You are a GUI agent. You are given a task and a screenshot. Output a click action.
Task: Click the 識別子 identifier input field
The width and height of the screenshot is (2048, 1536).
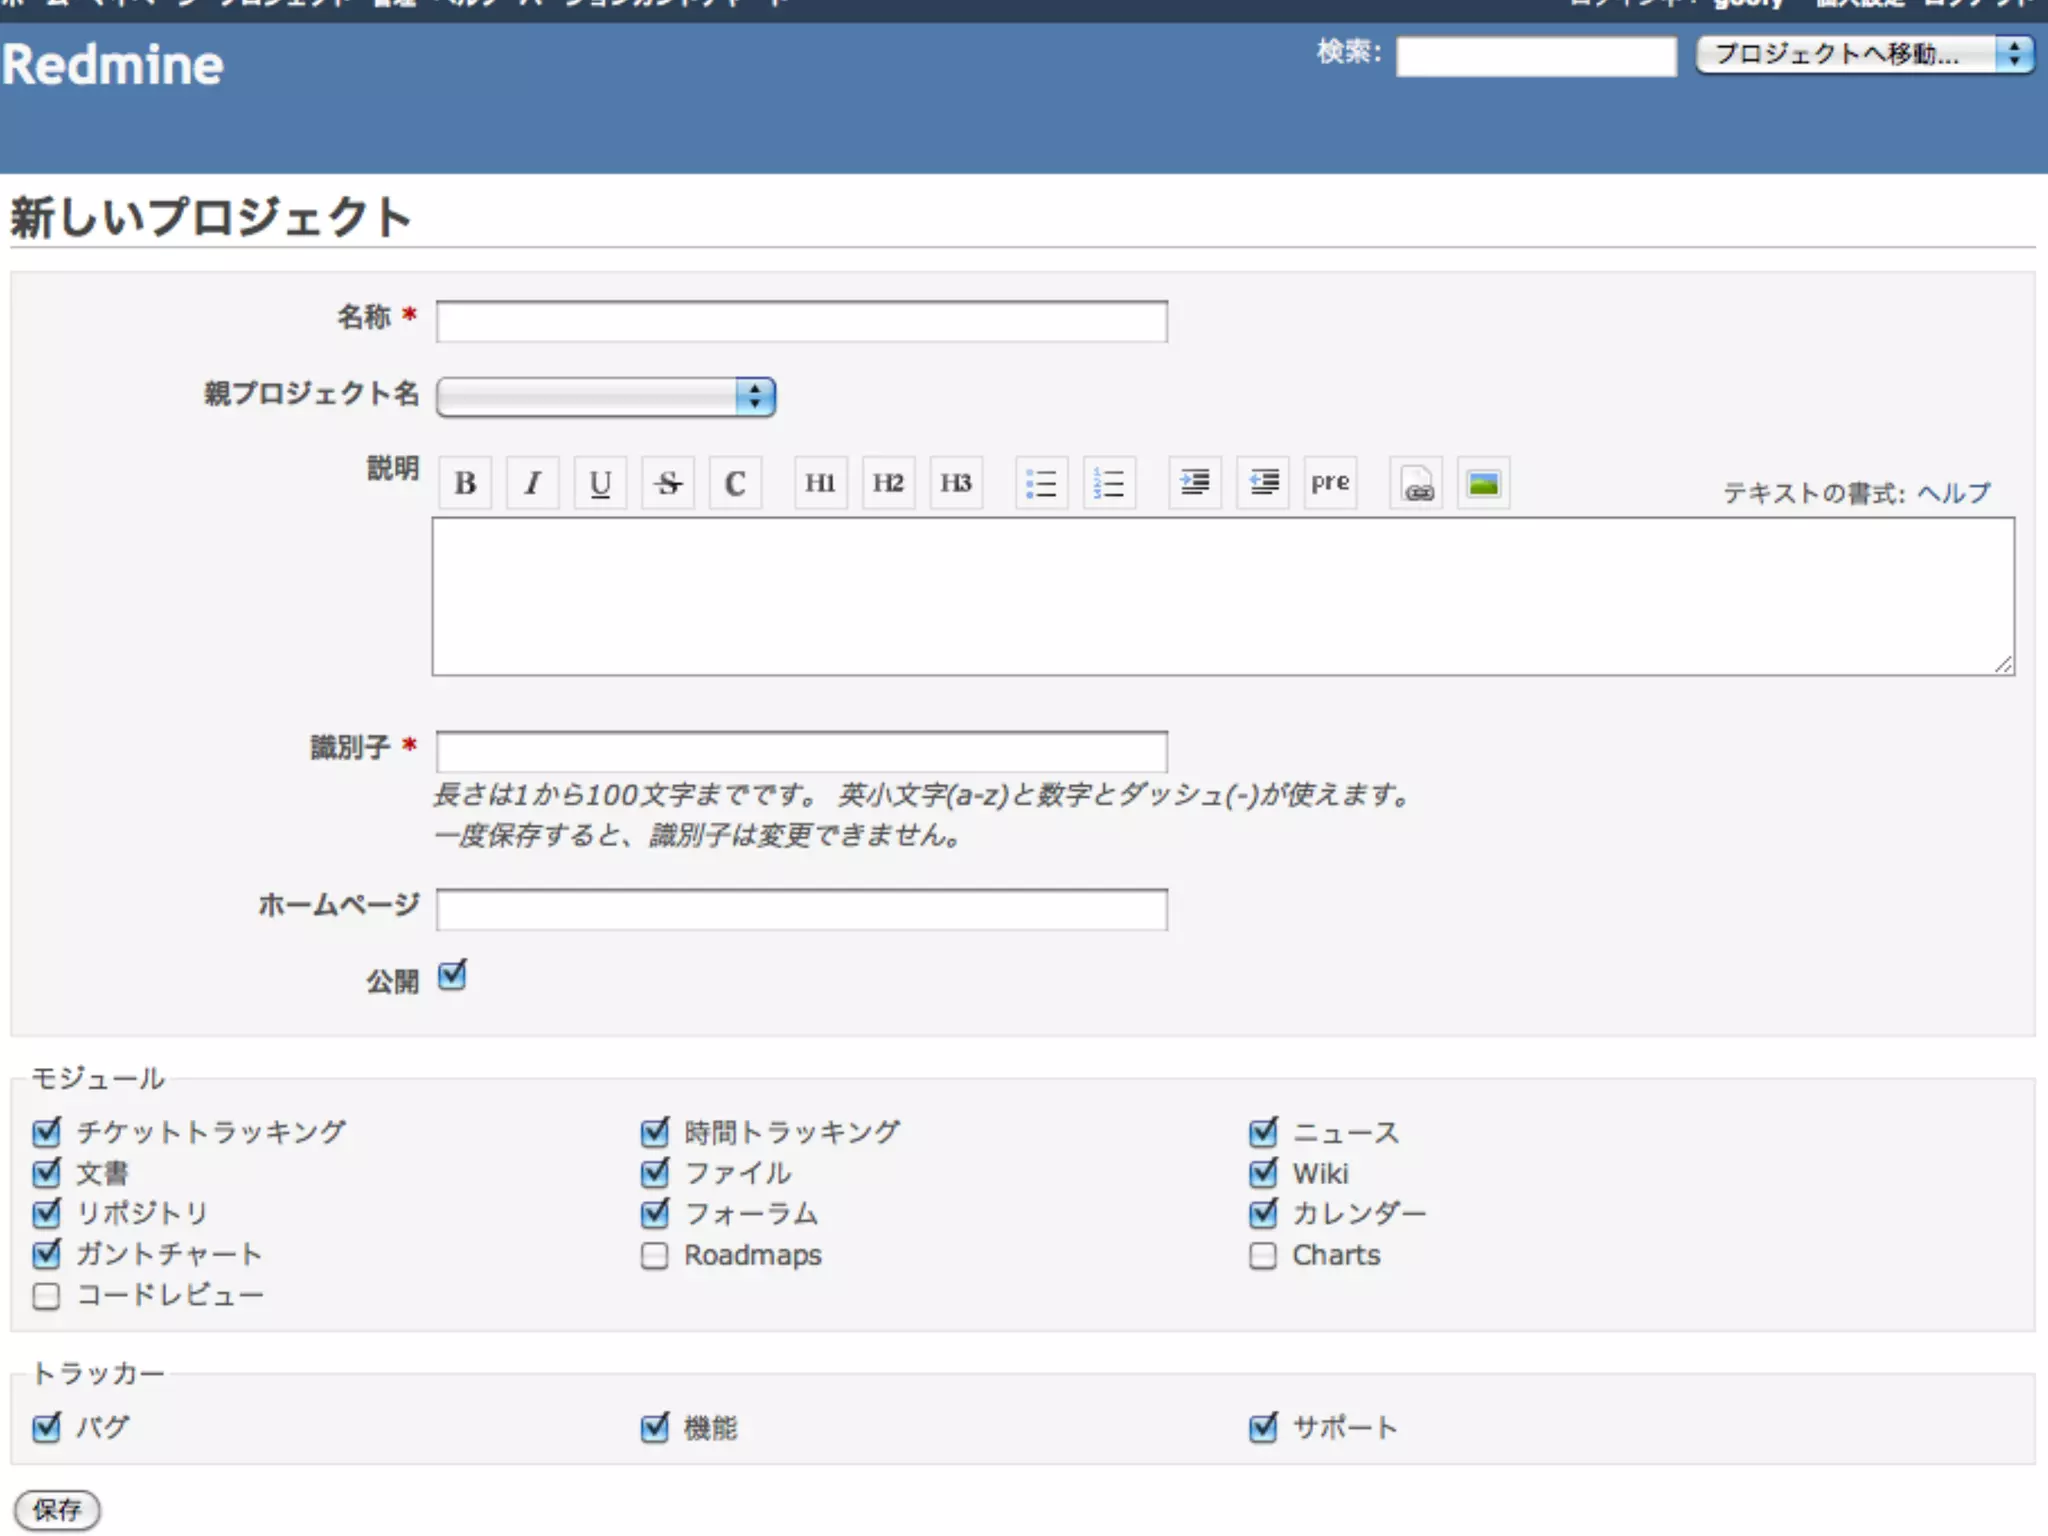point(801,752)
